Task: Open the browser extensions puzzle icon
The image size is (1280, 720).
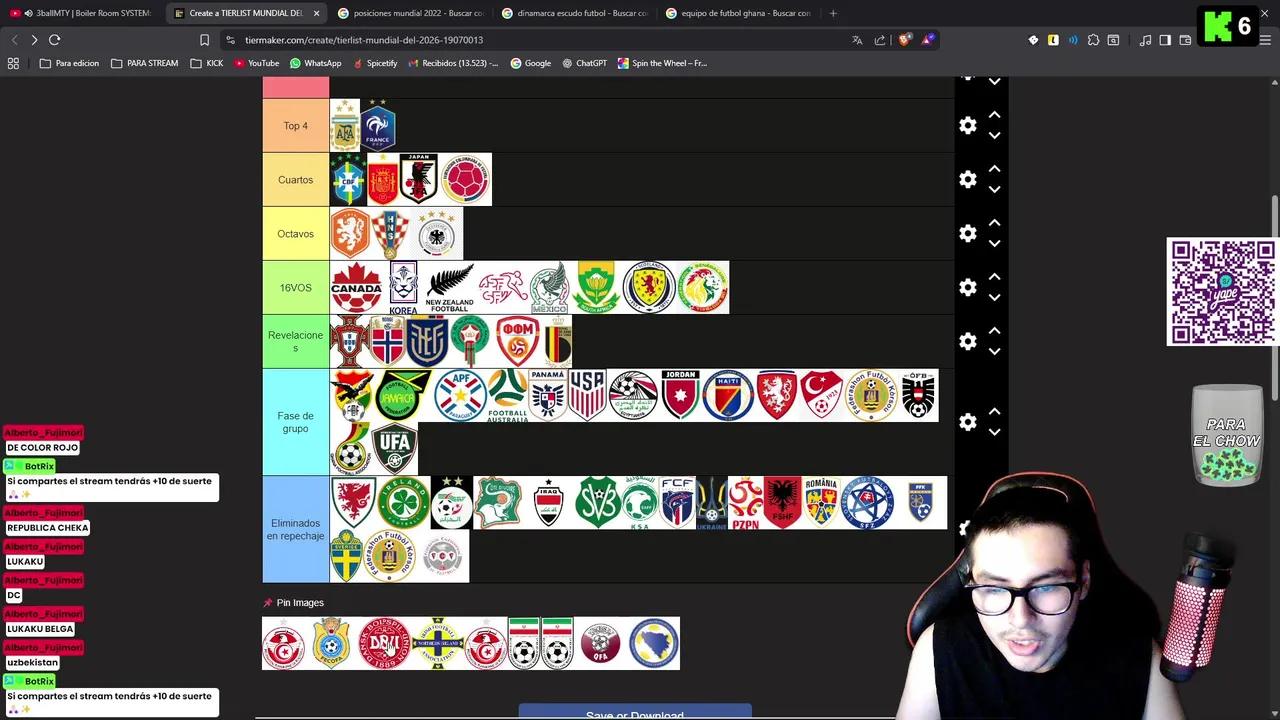Action: pos(1093,40)
